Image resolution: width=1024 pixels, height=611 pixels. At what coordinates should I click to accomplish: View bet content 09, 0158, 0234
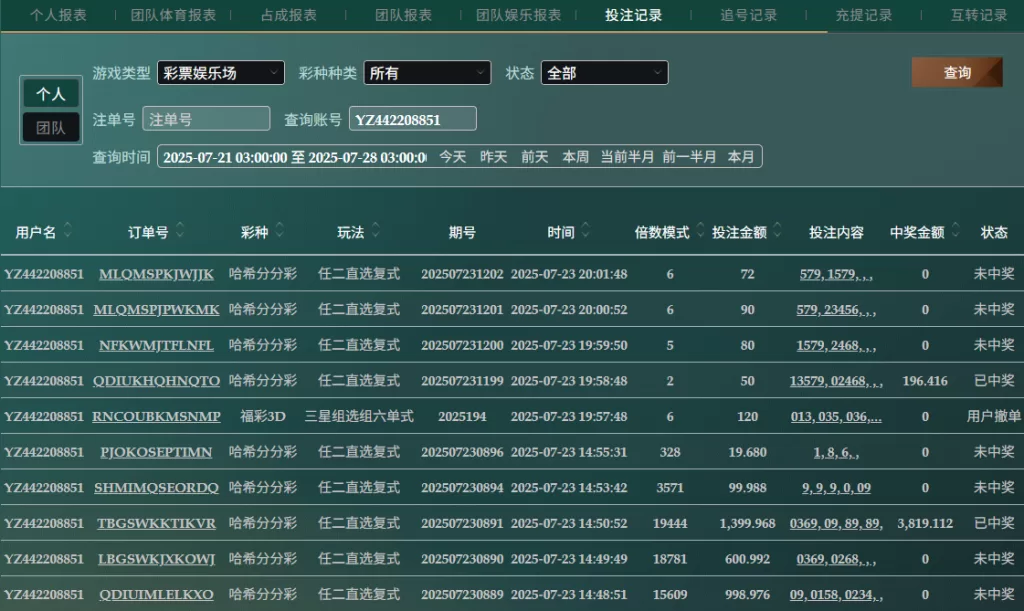tap(836, 594)
